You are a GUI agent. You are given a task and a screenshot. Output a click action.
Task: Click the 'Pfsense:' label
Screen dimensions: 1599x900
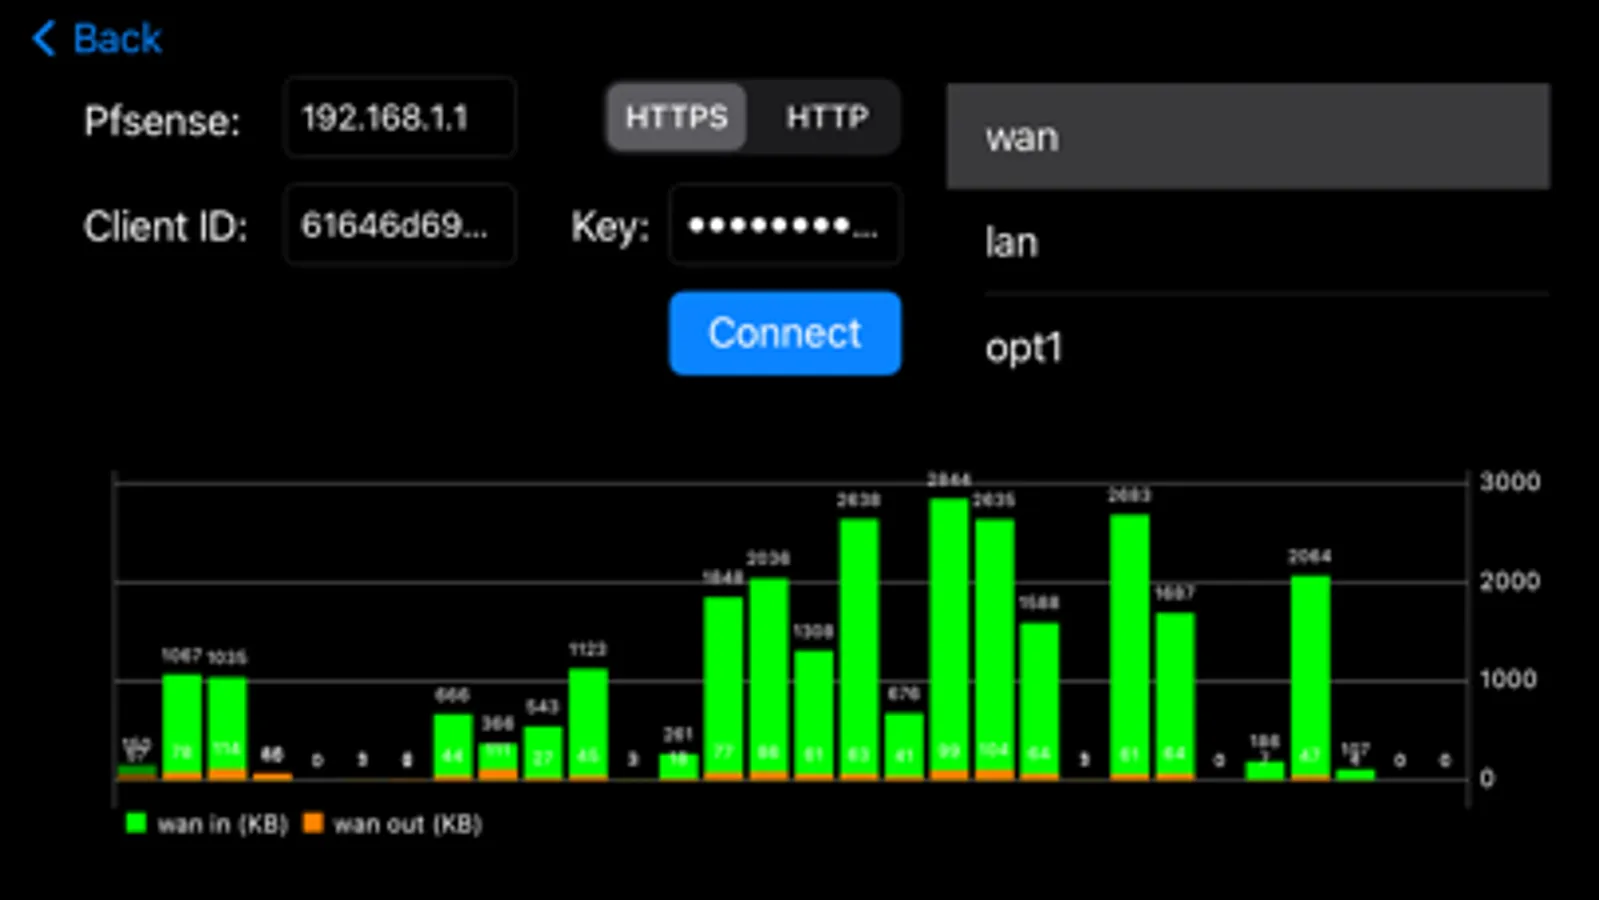[x=162, y=121]
